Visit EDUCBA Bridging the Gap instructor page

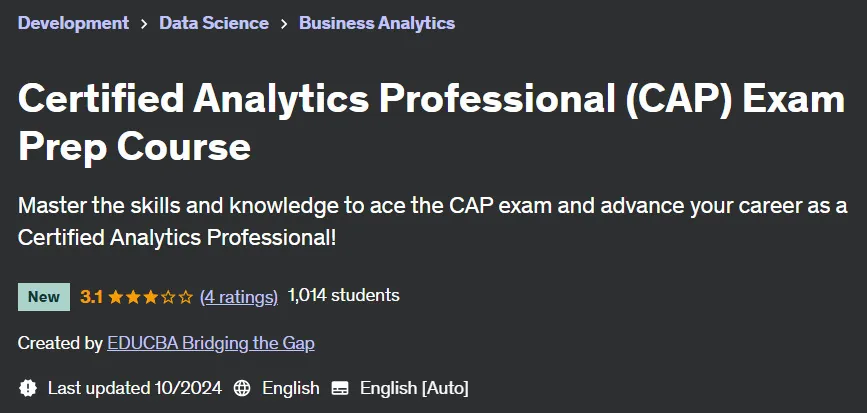(x=211, y=343)
